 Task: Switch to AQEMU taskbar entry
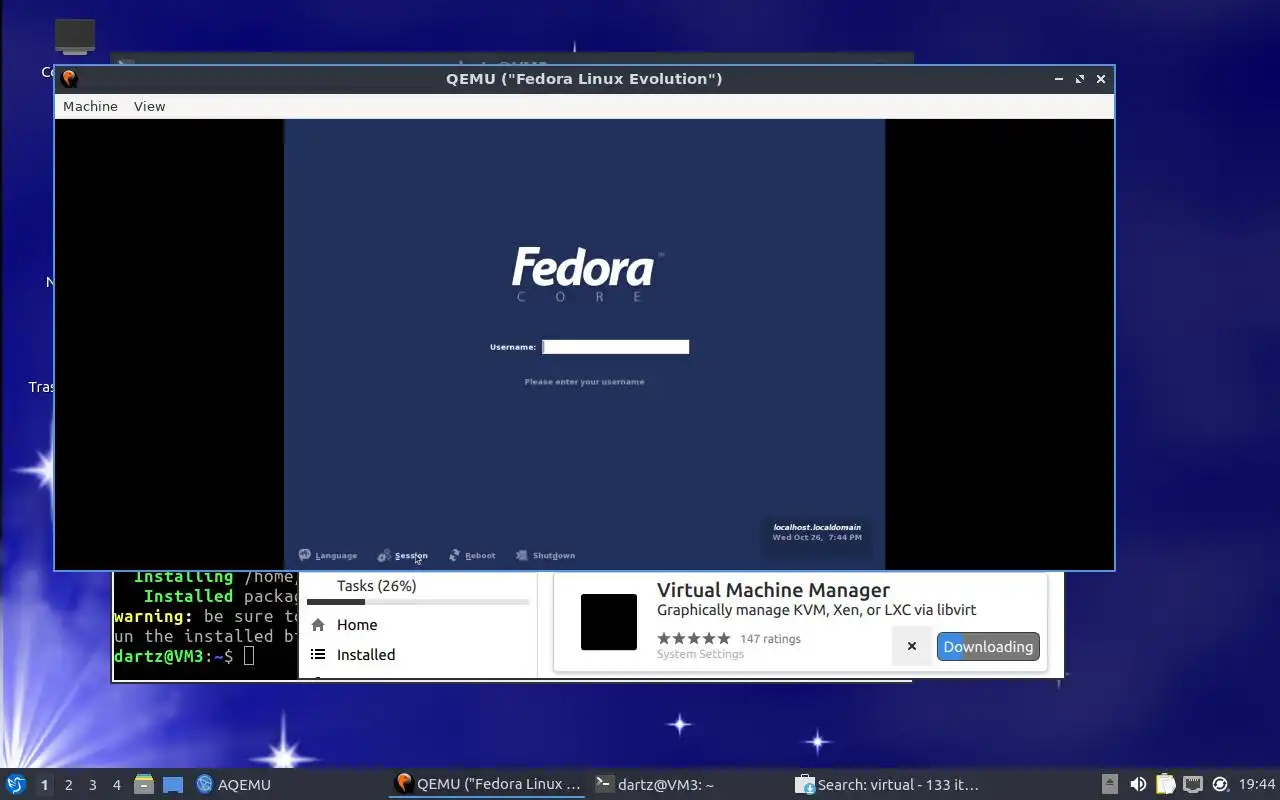coord(234,785)
